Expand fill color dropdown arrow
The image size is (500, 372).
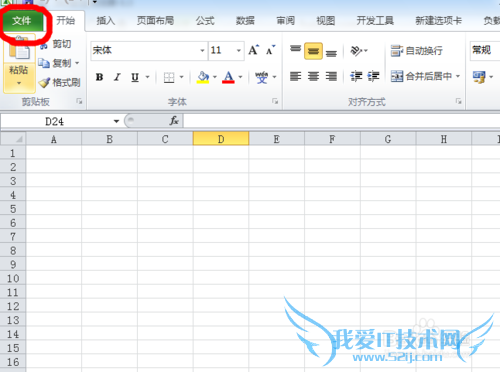click(215, 77)
